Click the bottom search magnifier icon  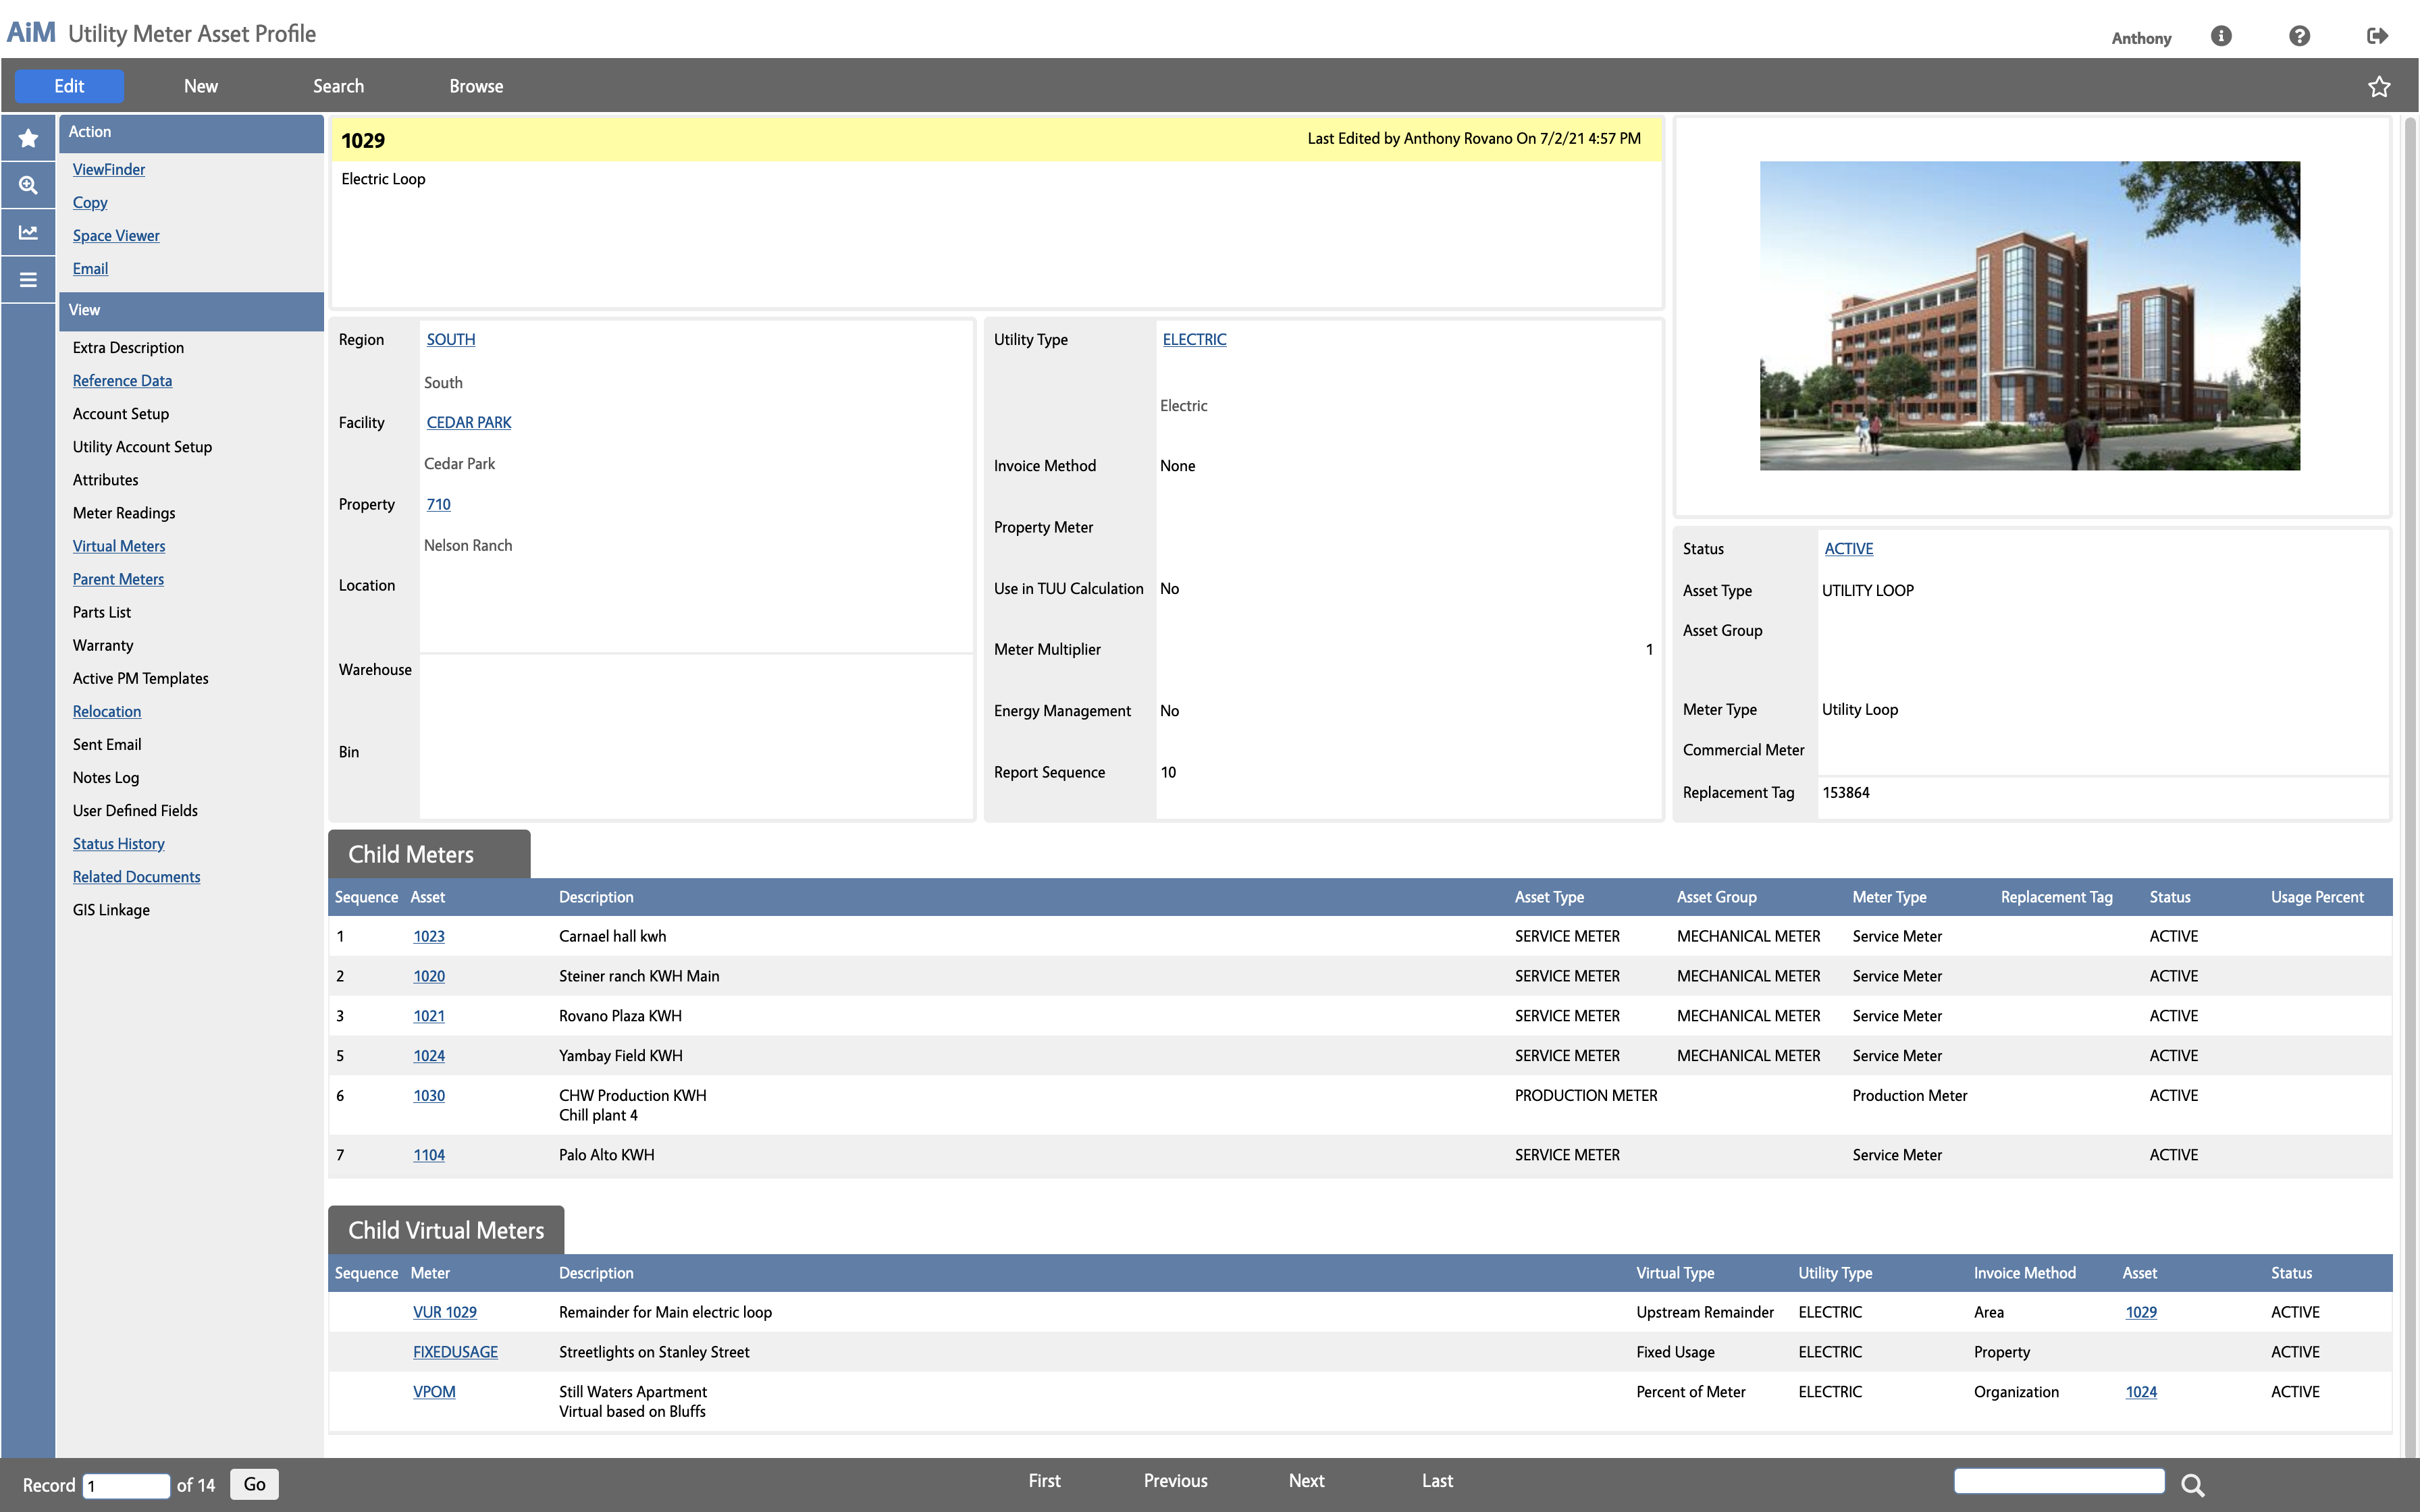2193,1485
